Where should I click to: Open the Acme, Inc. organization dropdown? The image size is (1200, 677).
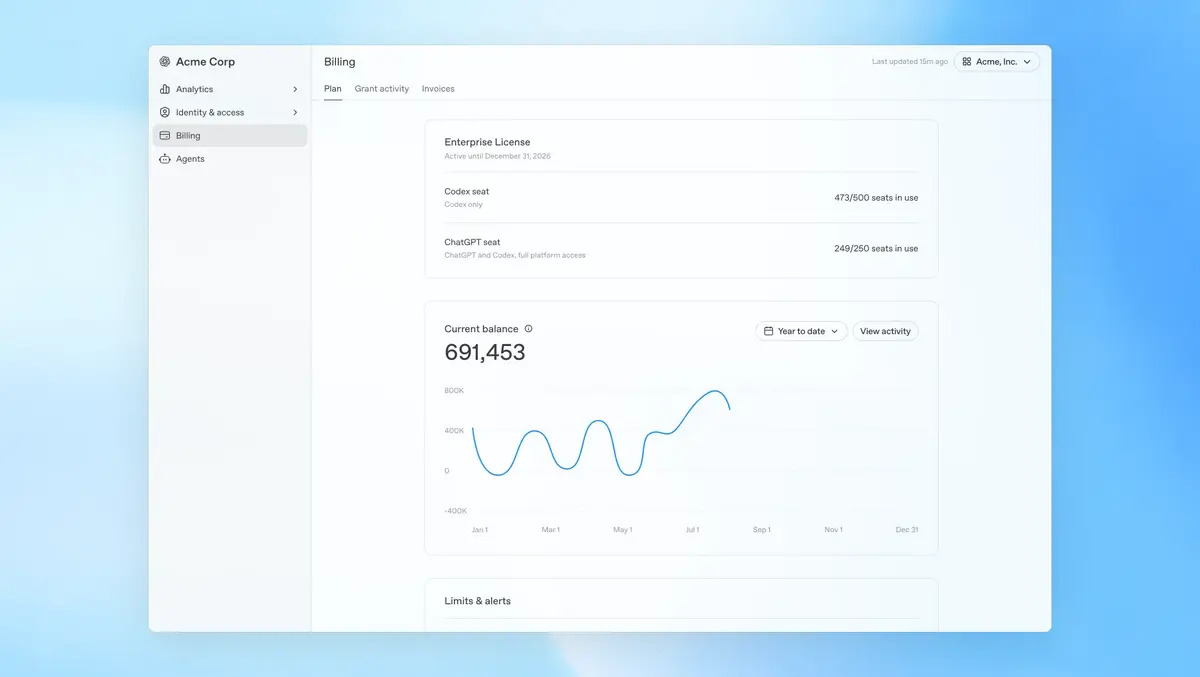click(x=996, y=62)
